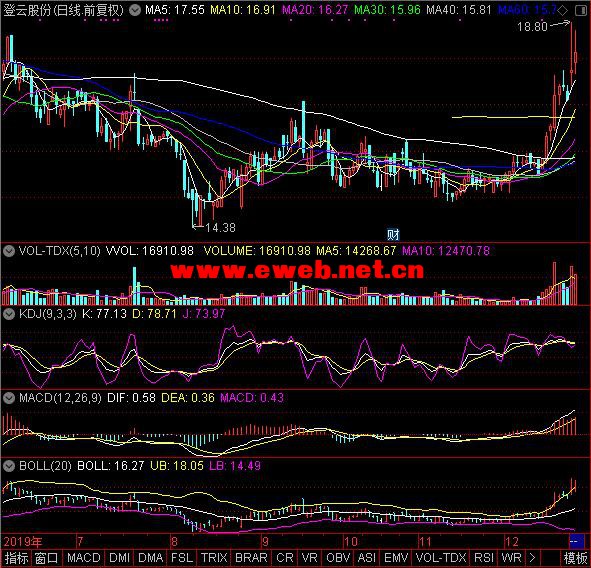Switch to the MACD indicator tab
Screen dimensions: 591x568
point(84,558)
